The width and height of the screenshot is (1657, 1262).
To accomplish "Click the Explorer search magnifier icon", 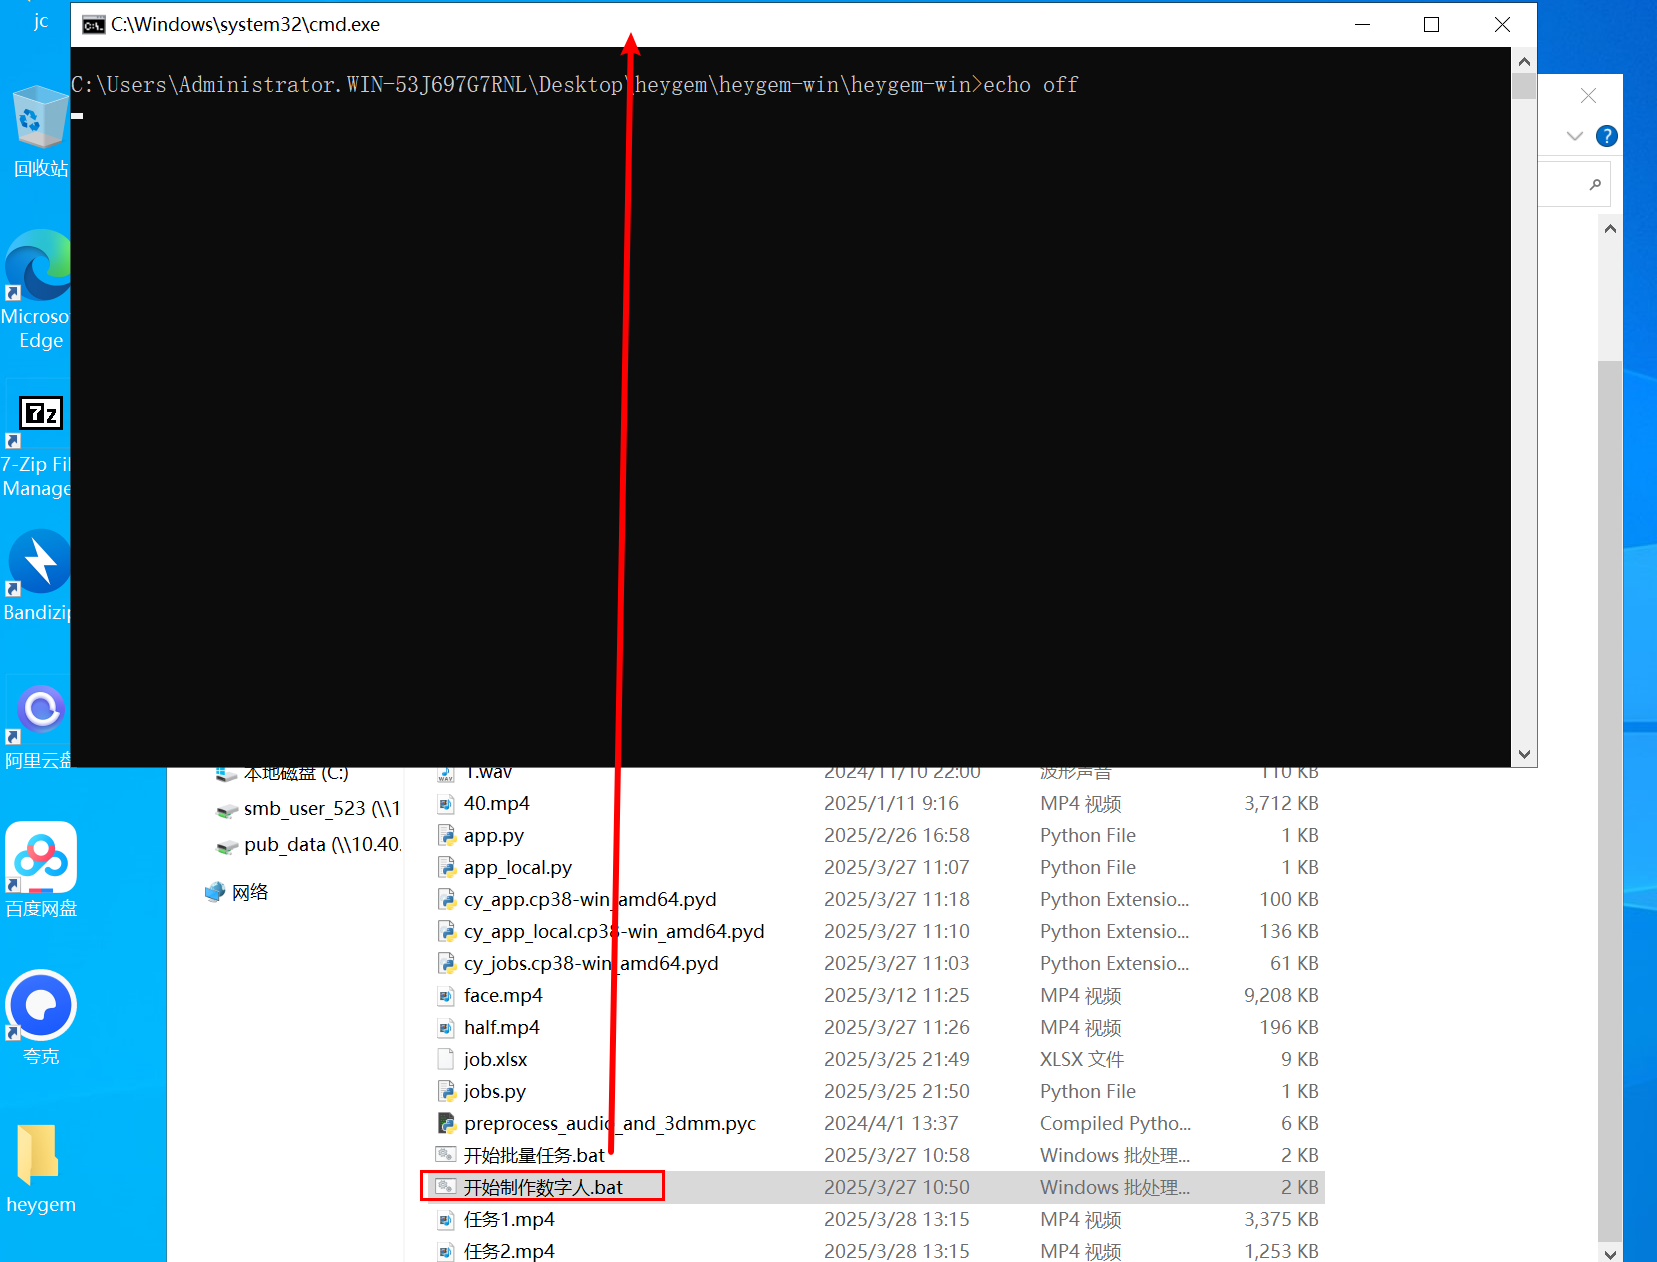I will [x=1595, y=184].
